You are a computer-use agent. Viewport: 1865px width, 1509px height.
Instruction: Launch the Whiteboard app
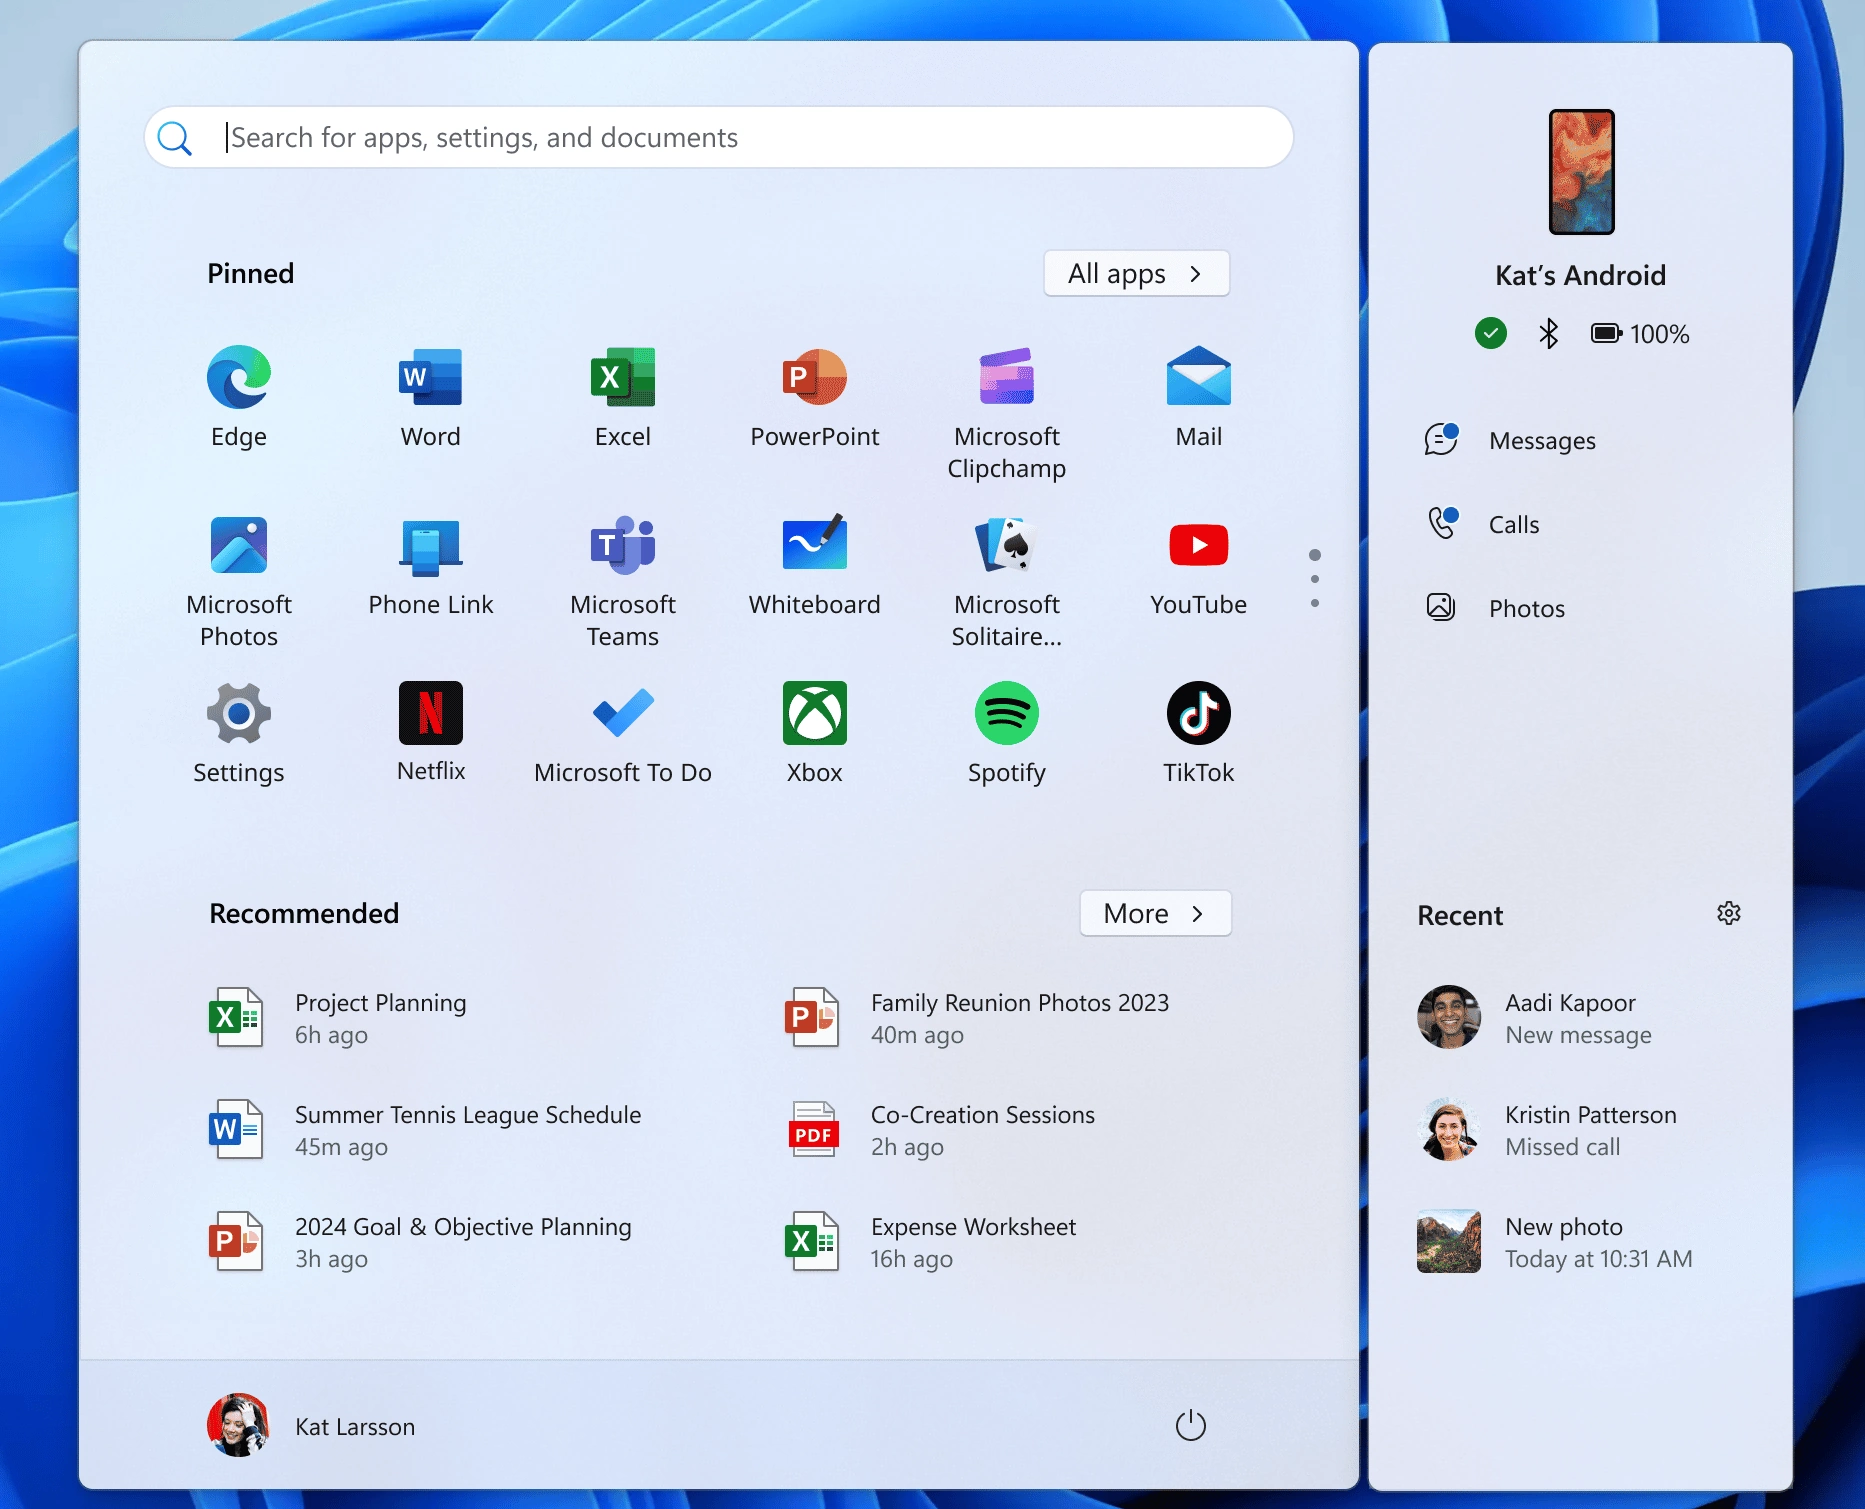pyautogui.click(x=815, y=565)
